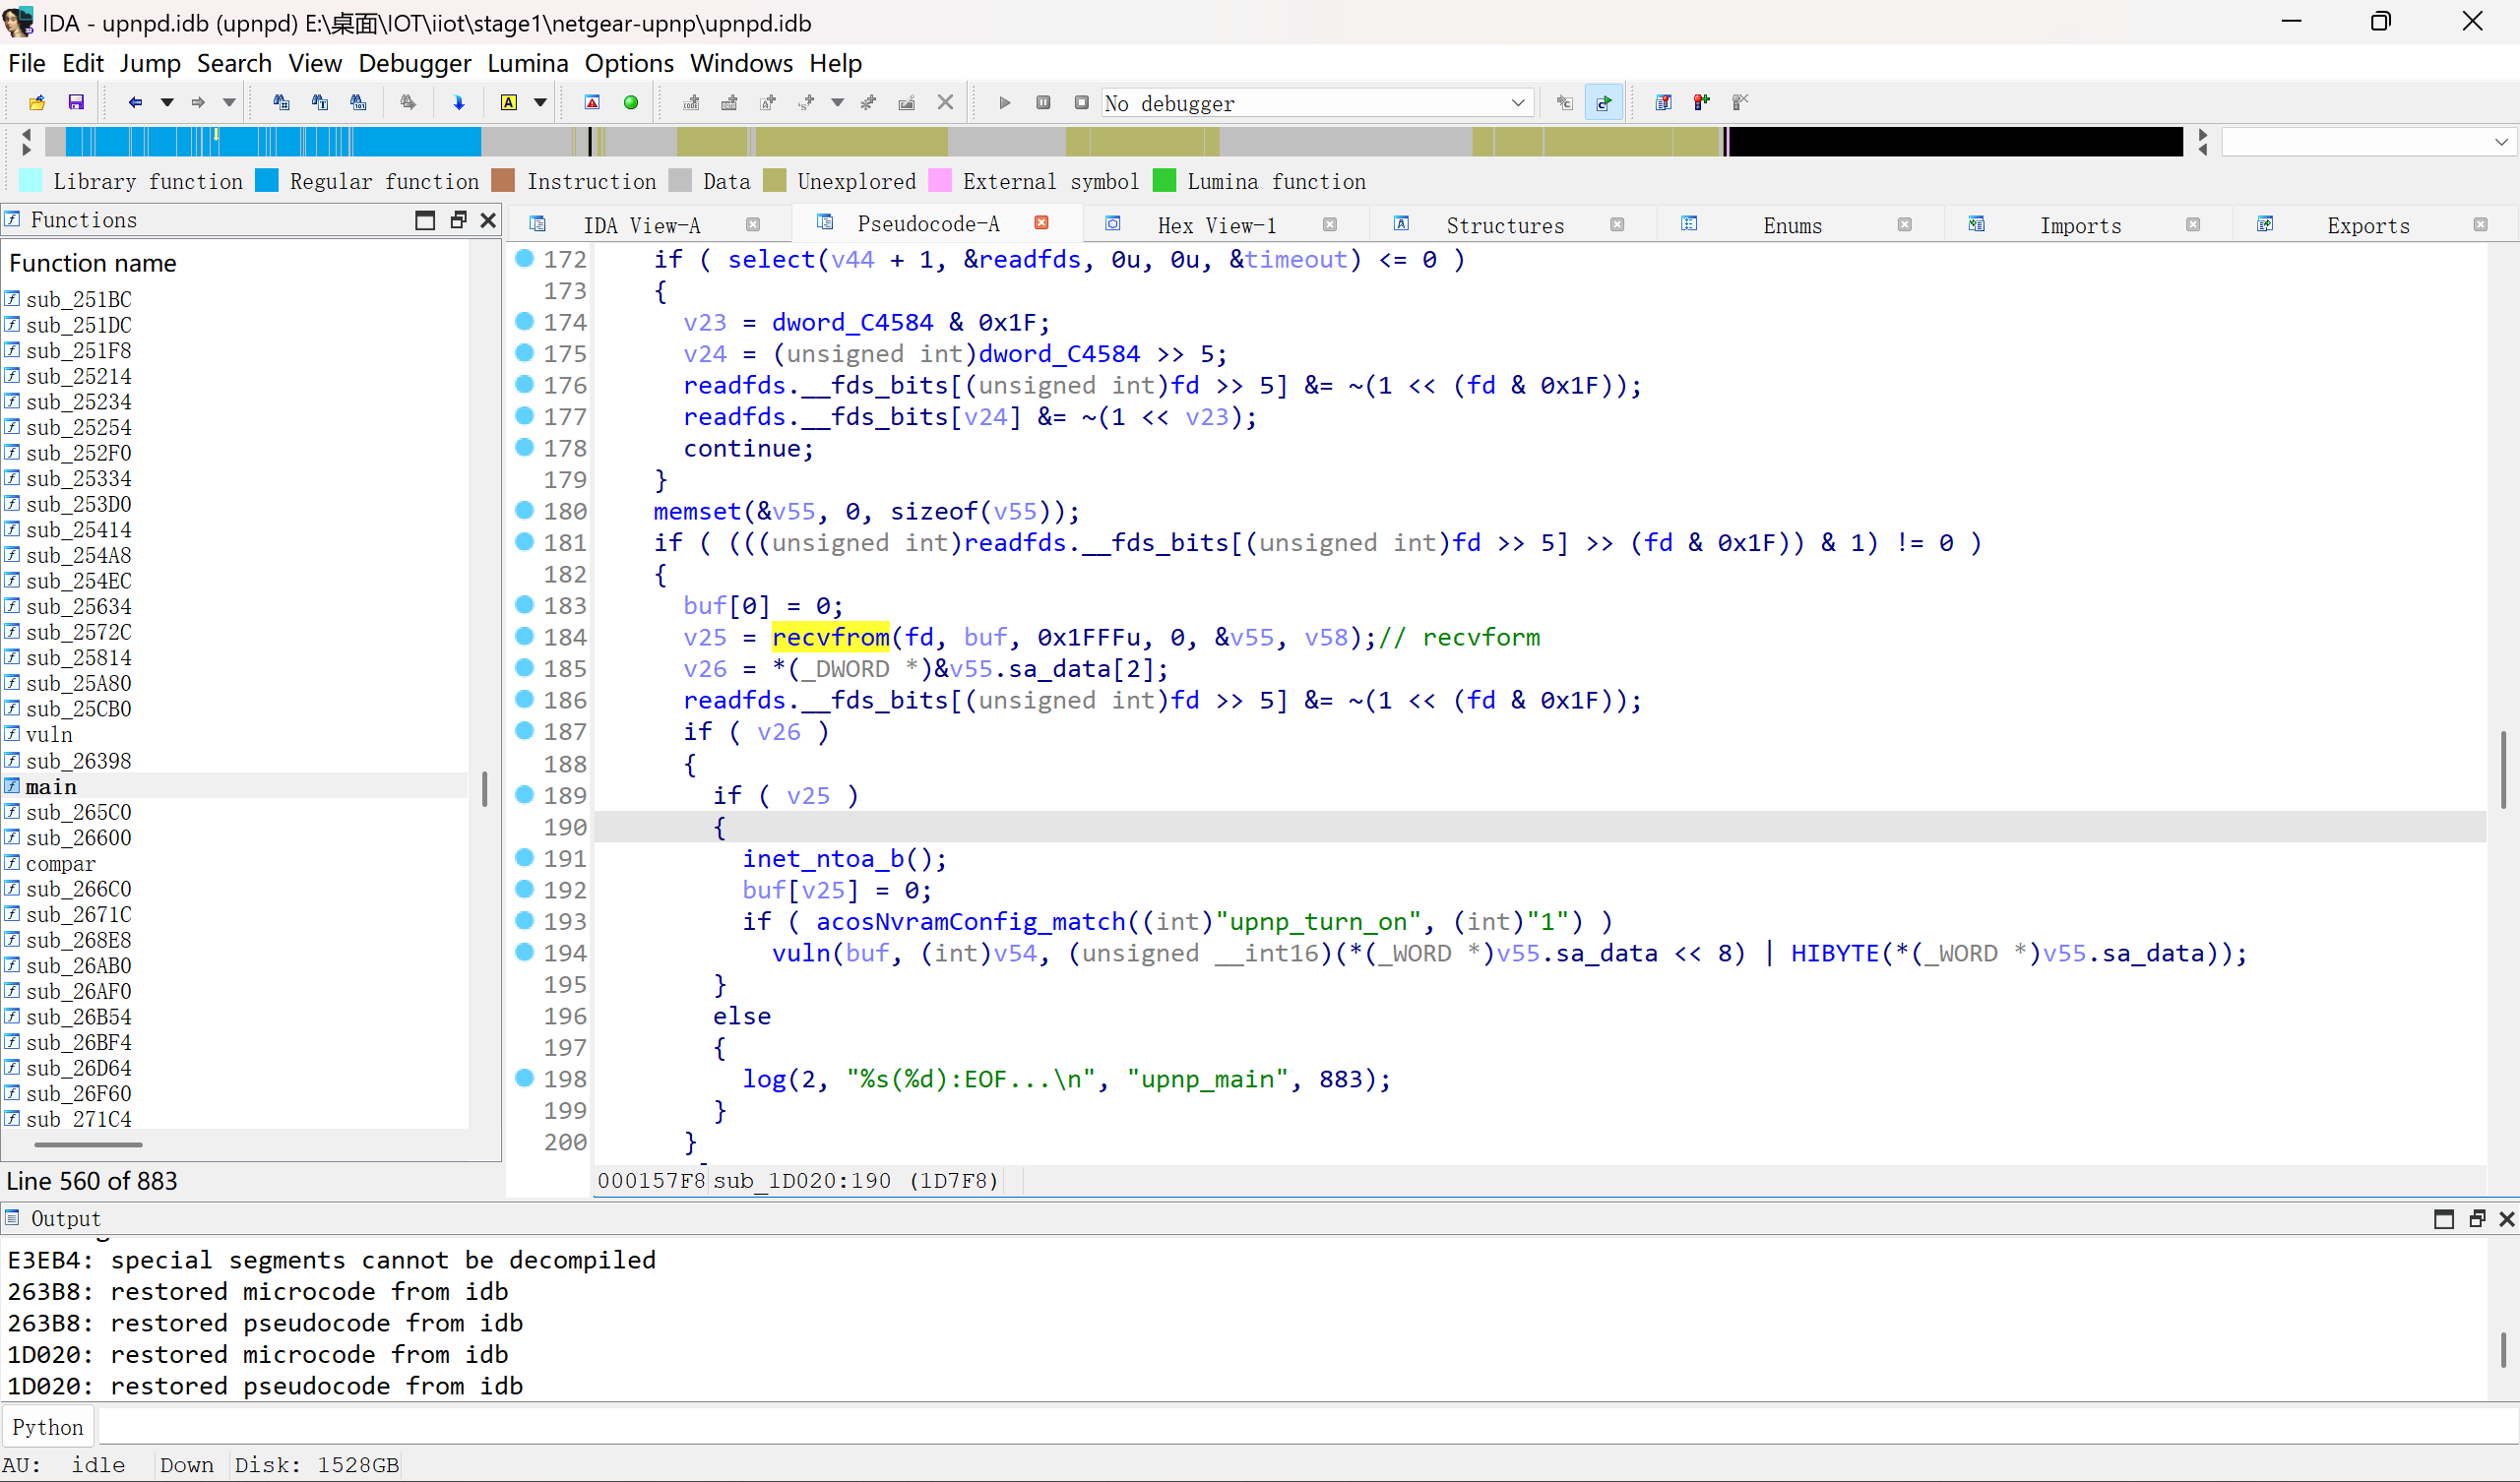This screenshot has width=2520, height=1482.
Task: Click the Lumina function green legend swatch
Action: (1164, 181)
